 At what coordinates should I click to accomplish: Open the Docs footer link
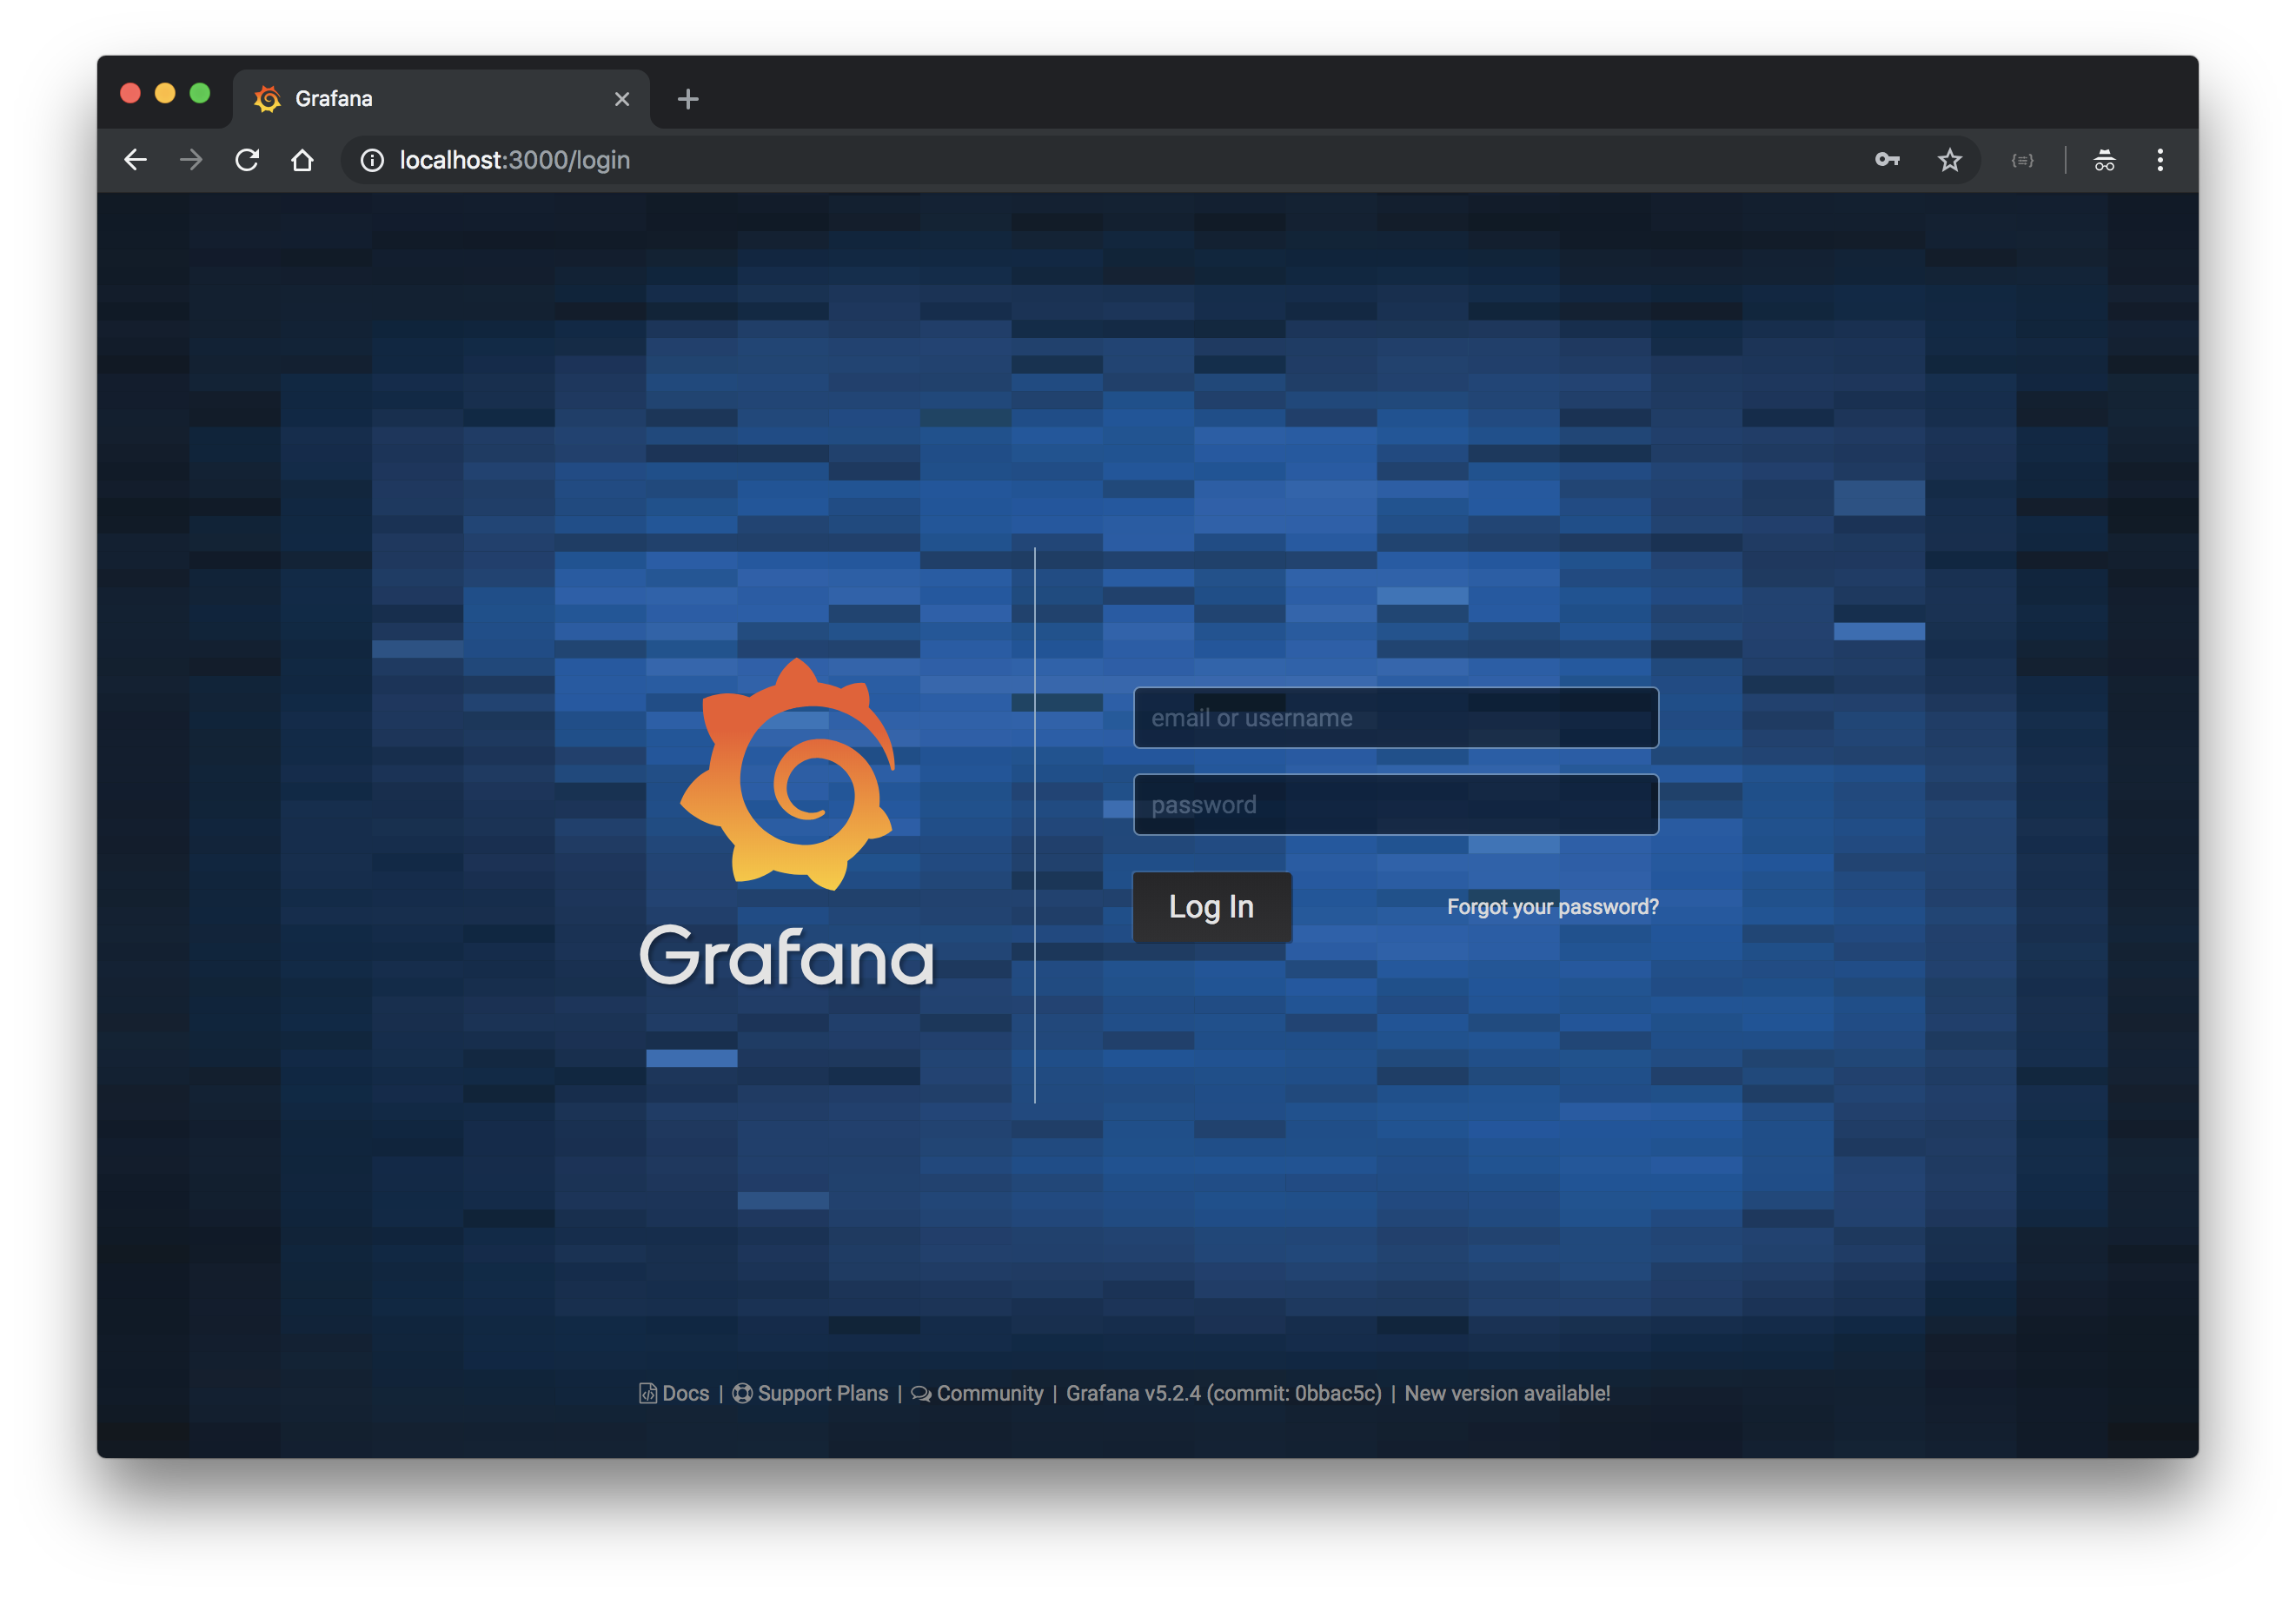[x=684, y=1393]
